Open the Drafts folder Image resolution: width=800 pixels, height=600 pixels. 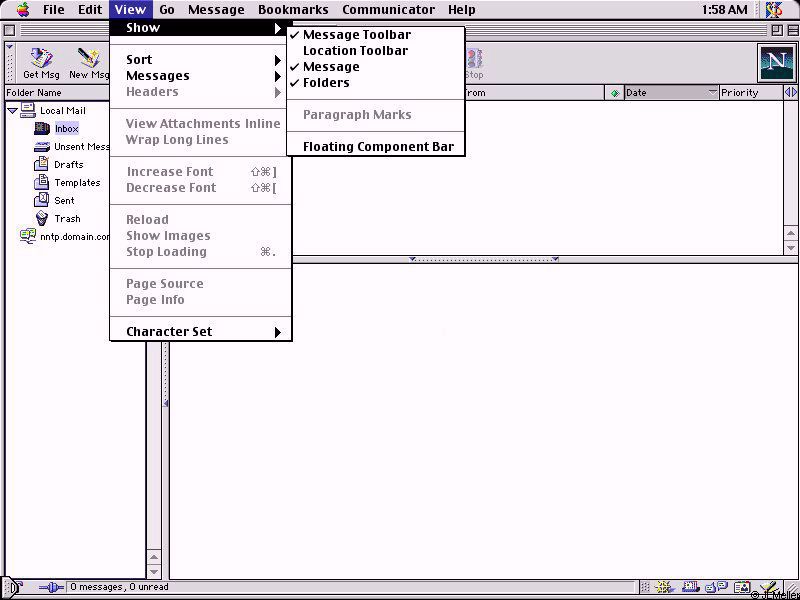[x=68, y=165]
